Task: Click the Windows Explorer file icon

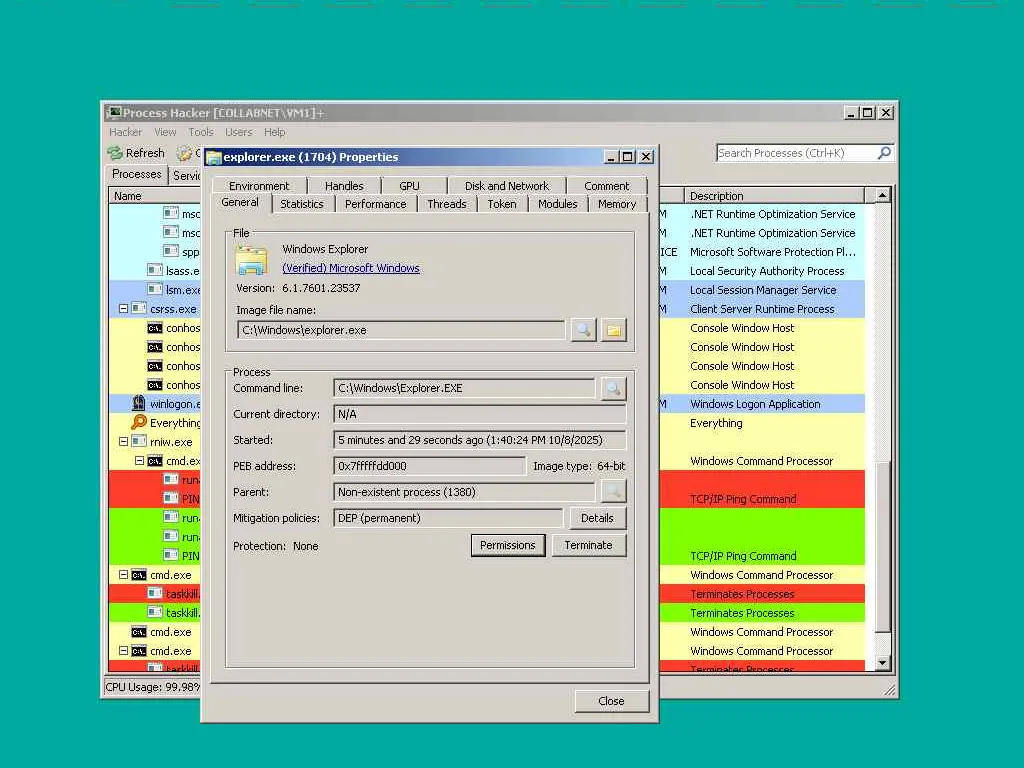Action: click(252, 259)
